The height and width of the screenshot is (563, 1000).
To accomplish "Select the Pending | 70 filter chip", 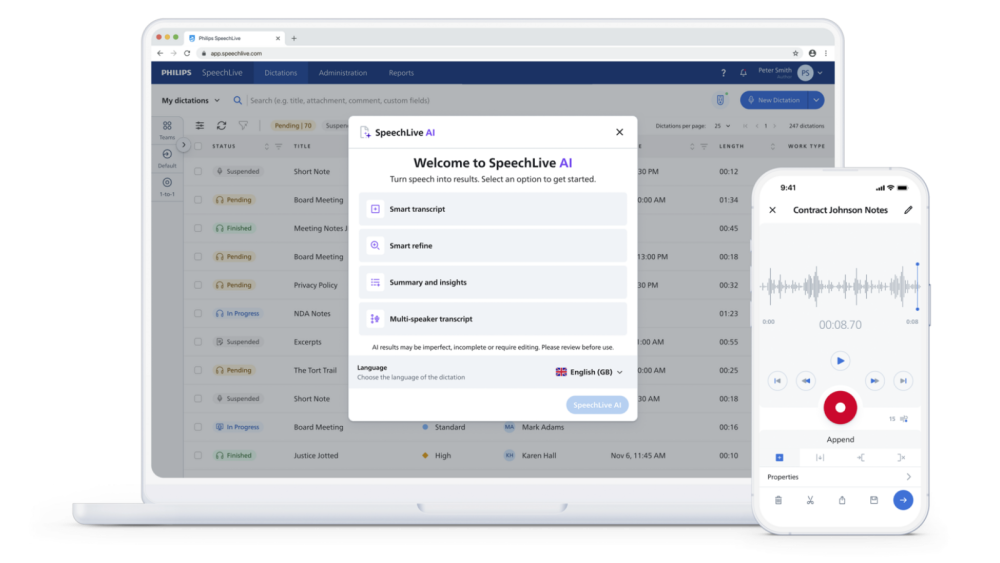I will (293, 126).
